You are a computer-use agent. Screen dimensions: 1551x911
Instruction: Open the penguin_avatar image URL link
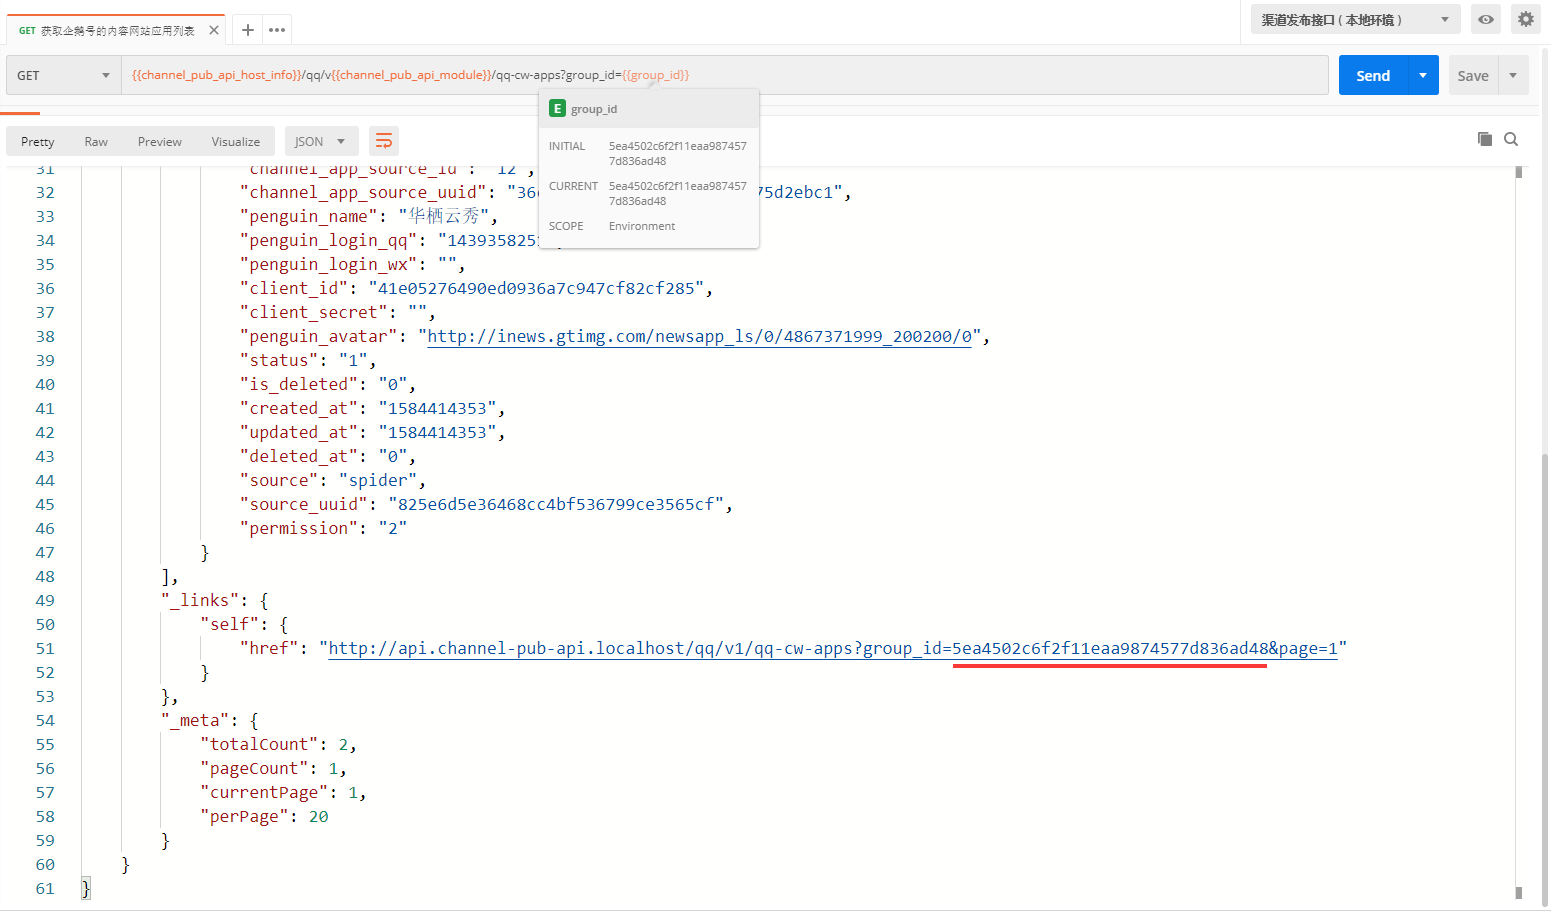pos(699,336)
